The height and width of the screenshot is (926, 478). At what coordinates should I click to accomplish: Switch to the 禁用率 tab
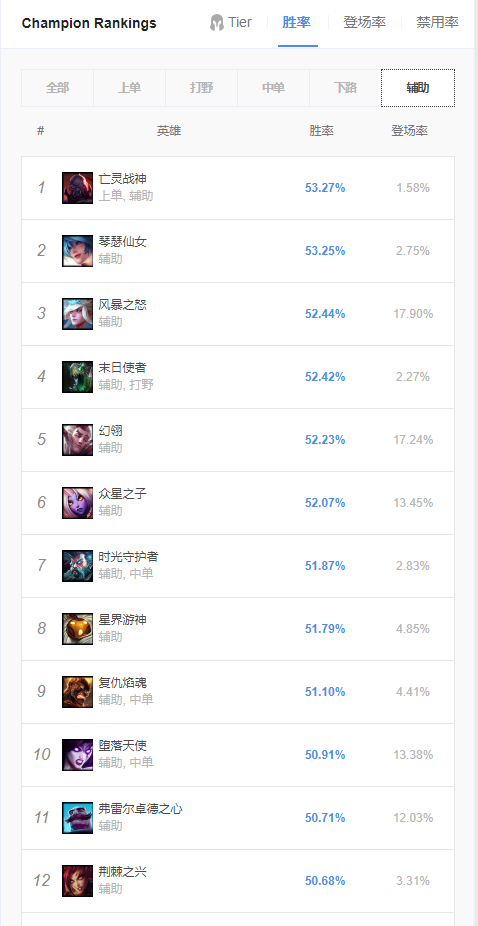click(437, 23)
